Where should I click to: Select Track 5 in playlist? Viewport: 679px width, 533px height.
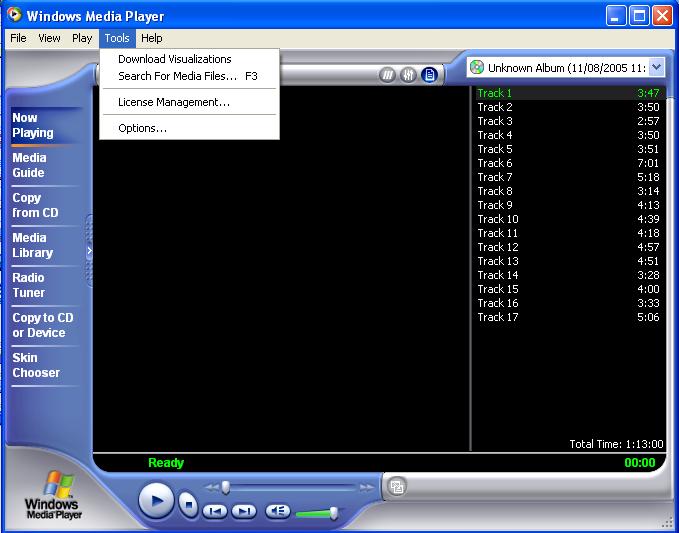tap(569, 149)
